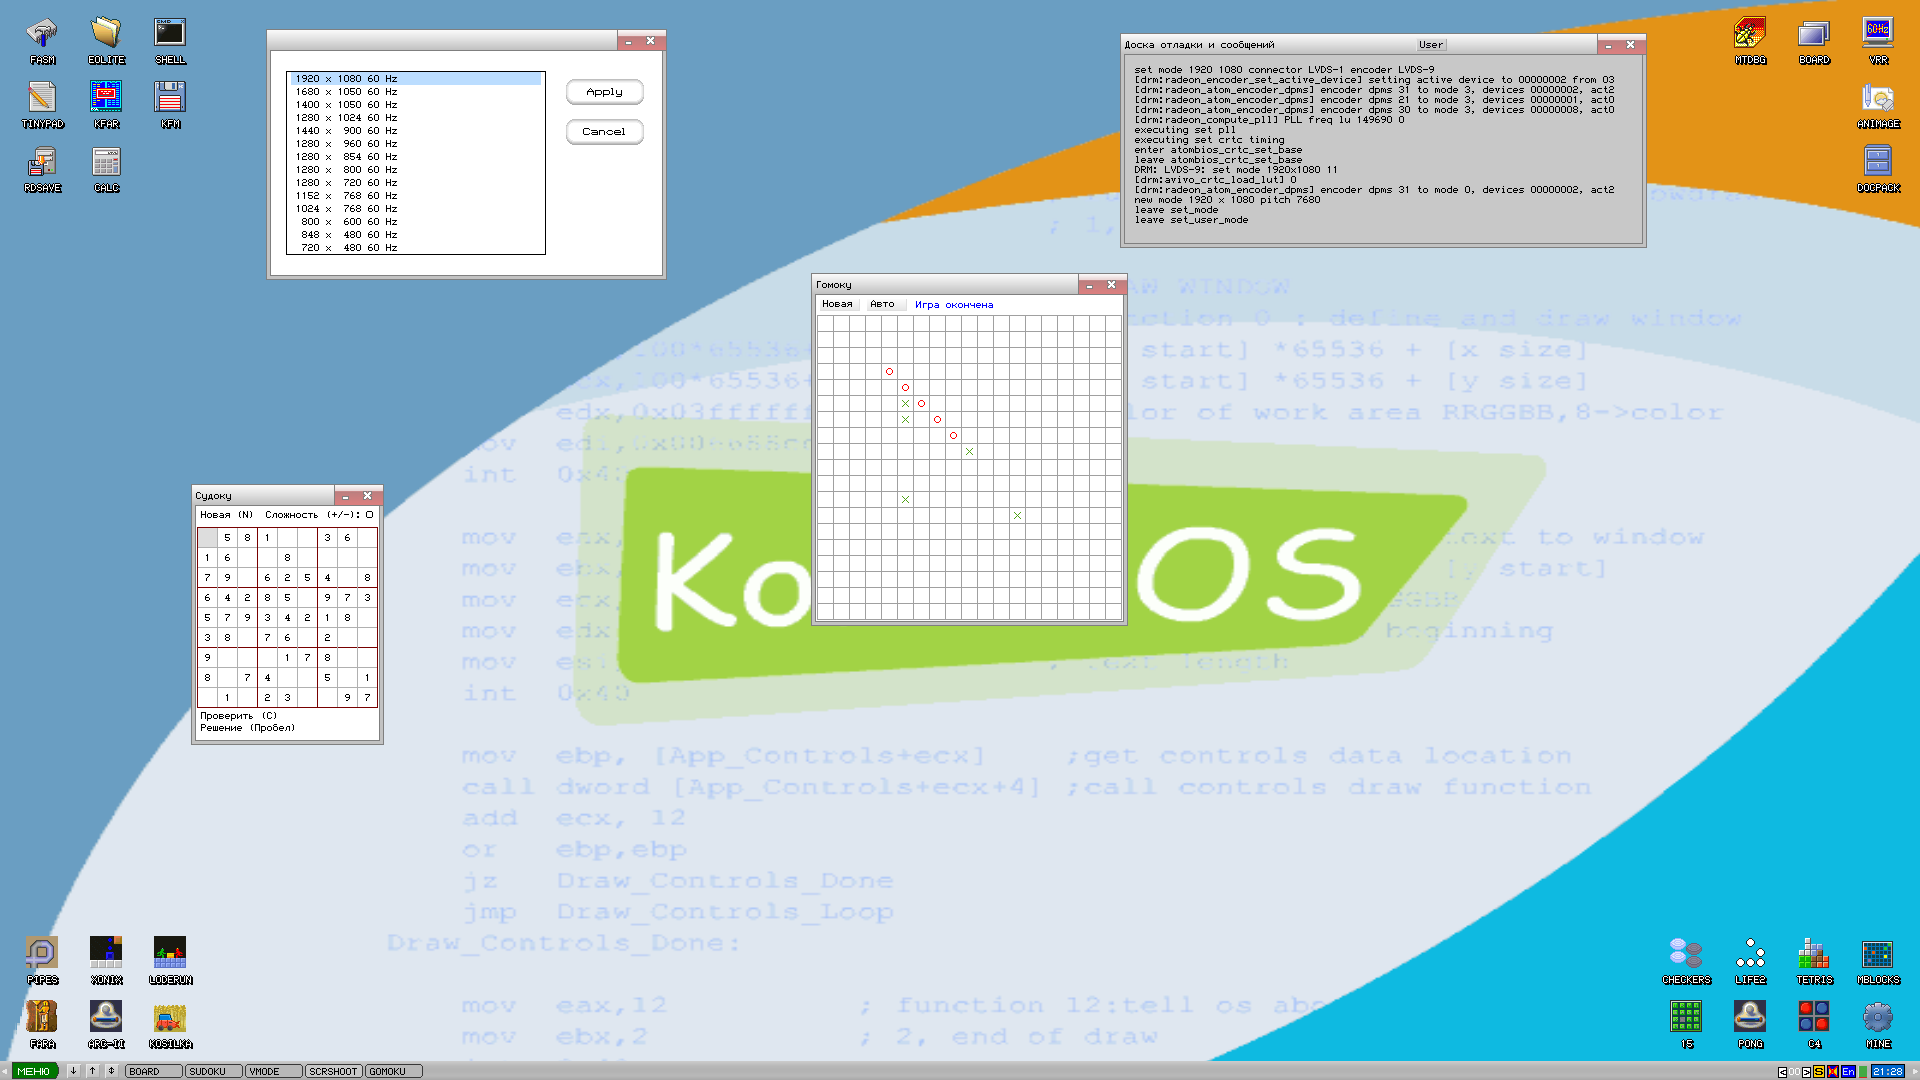Open the FASM assembler desktop icon
This screenshot has width=1920, height=1080.
(x=42, y=40)
